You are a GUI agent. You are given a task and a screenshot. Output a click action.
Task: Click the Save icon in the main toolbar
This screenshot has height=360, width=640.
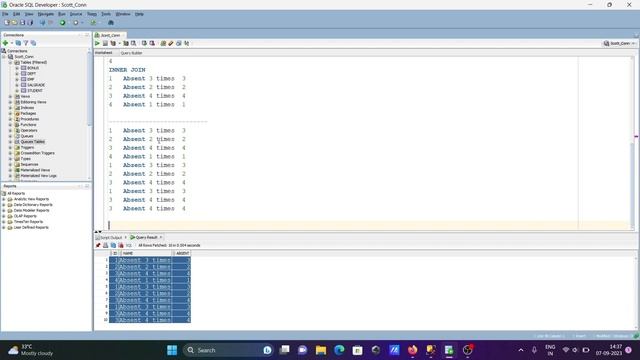[x=22, y=23]
